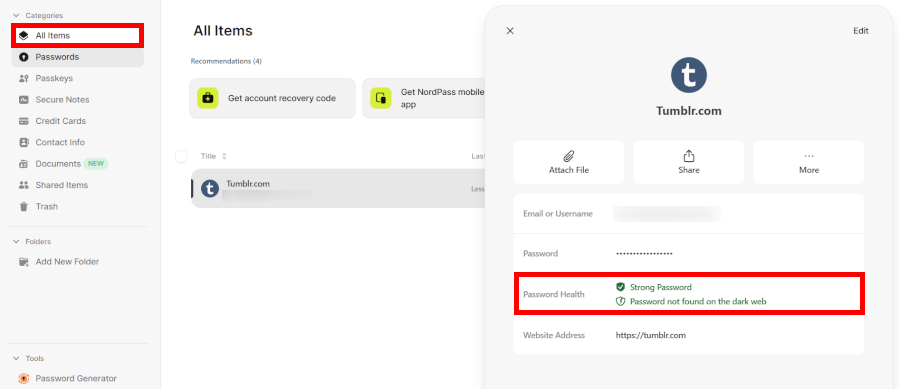Tick the select-all checkbox beside Title

181,156
